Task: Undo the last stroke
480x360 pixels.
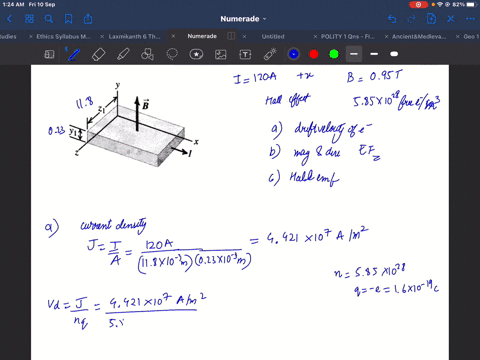Action: pyautogui.click(x=392, y=19)
